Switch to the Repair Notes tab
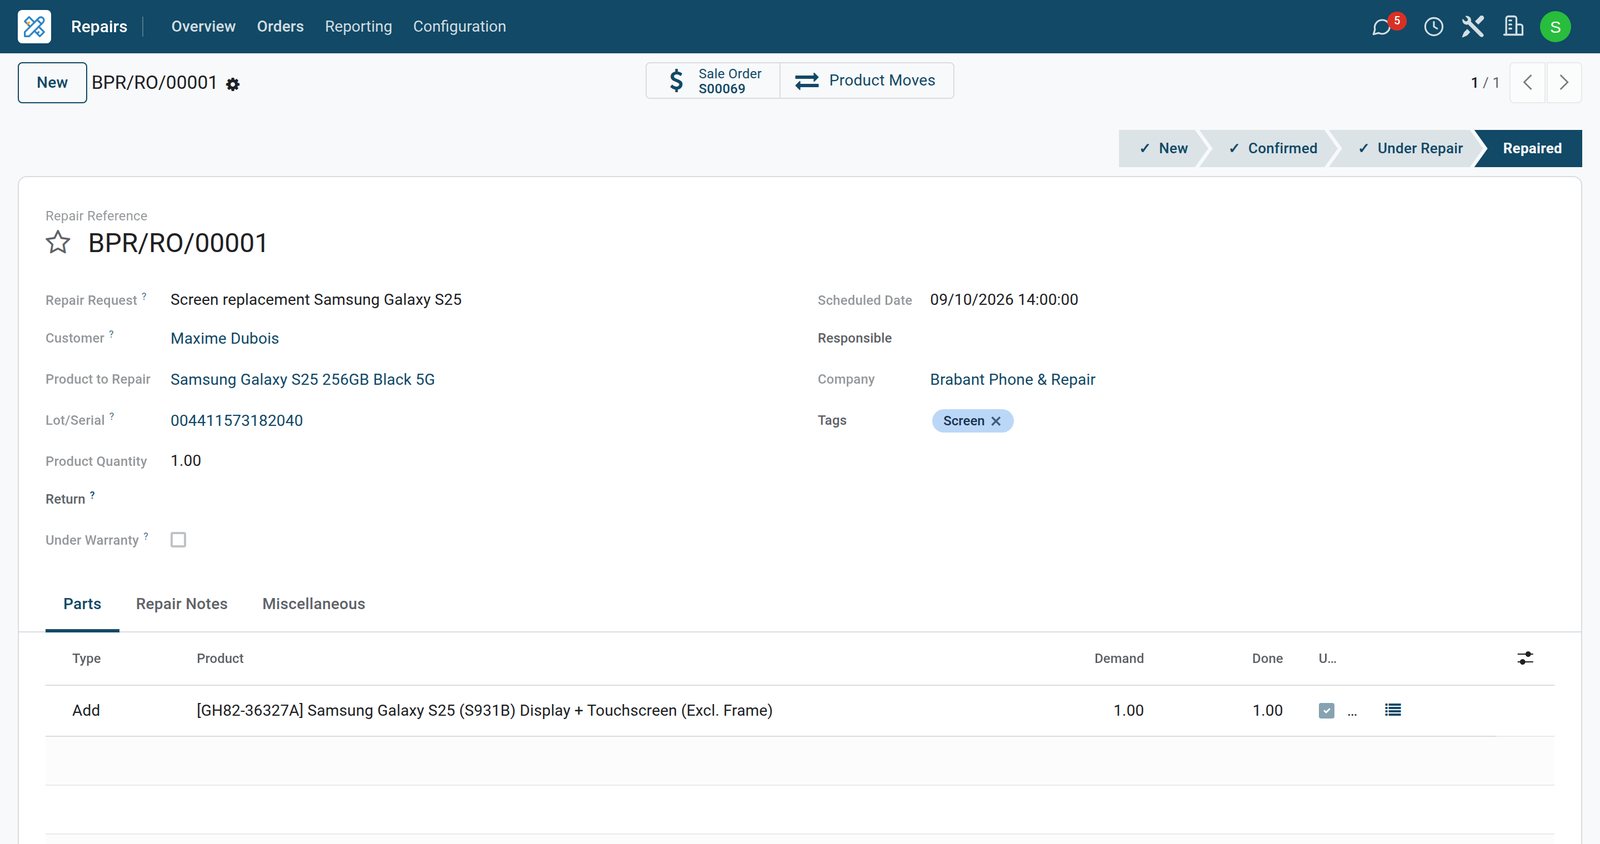 pyautogui.click(x=182, y=604)
